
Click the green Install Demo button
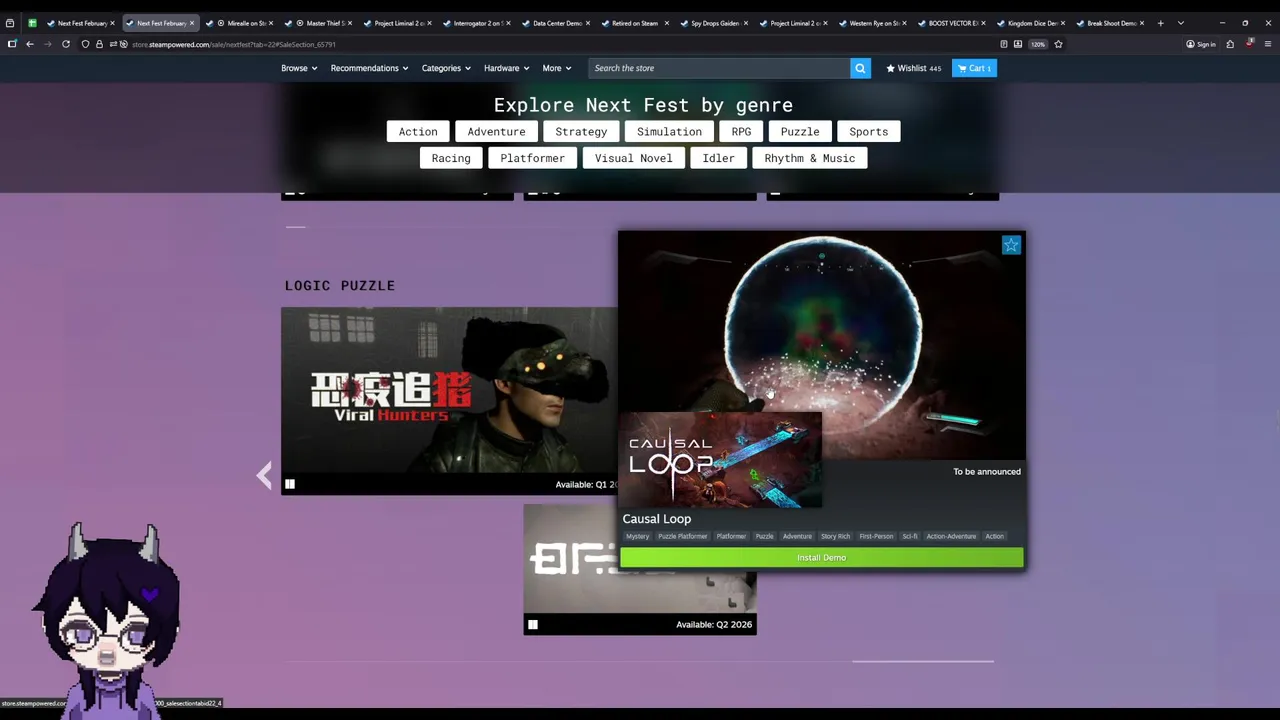[x=822, y=558]
